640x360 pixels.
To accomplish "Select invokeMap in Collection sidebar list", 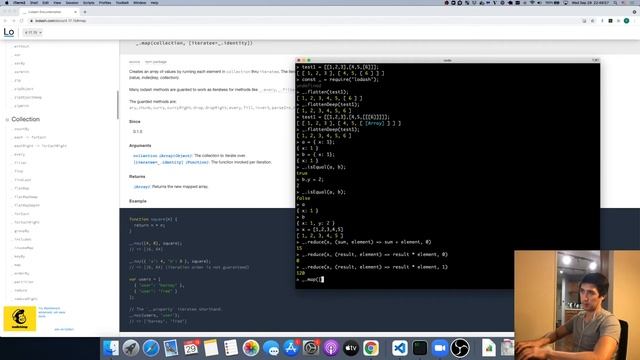I will (24, 248).
